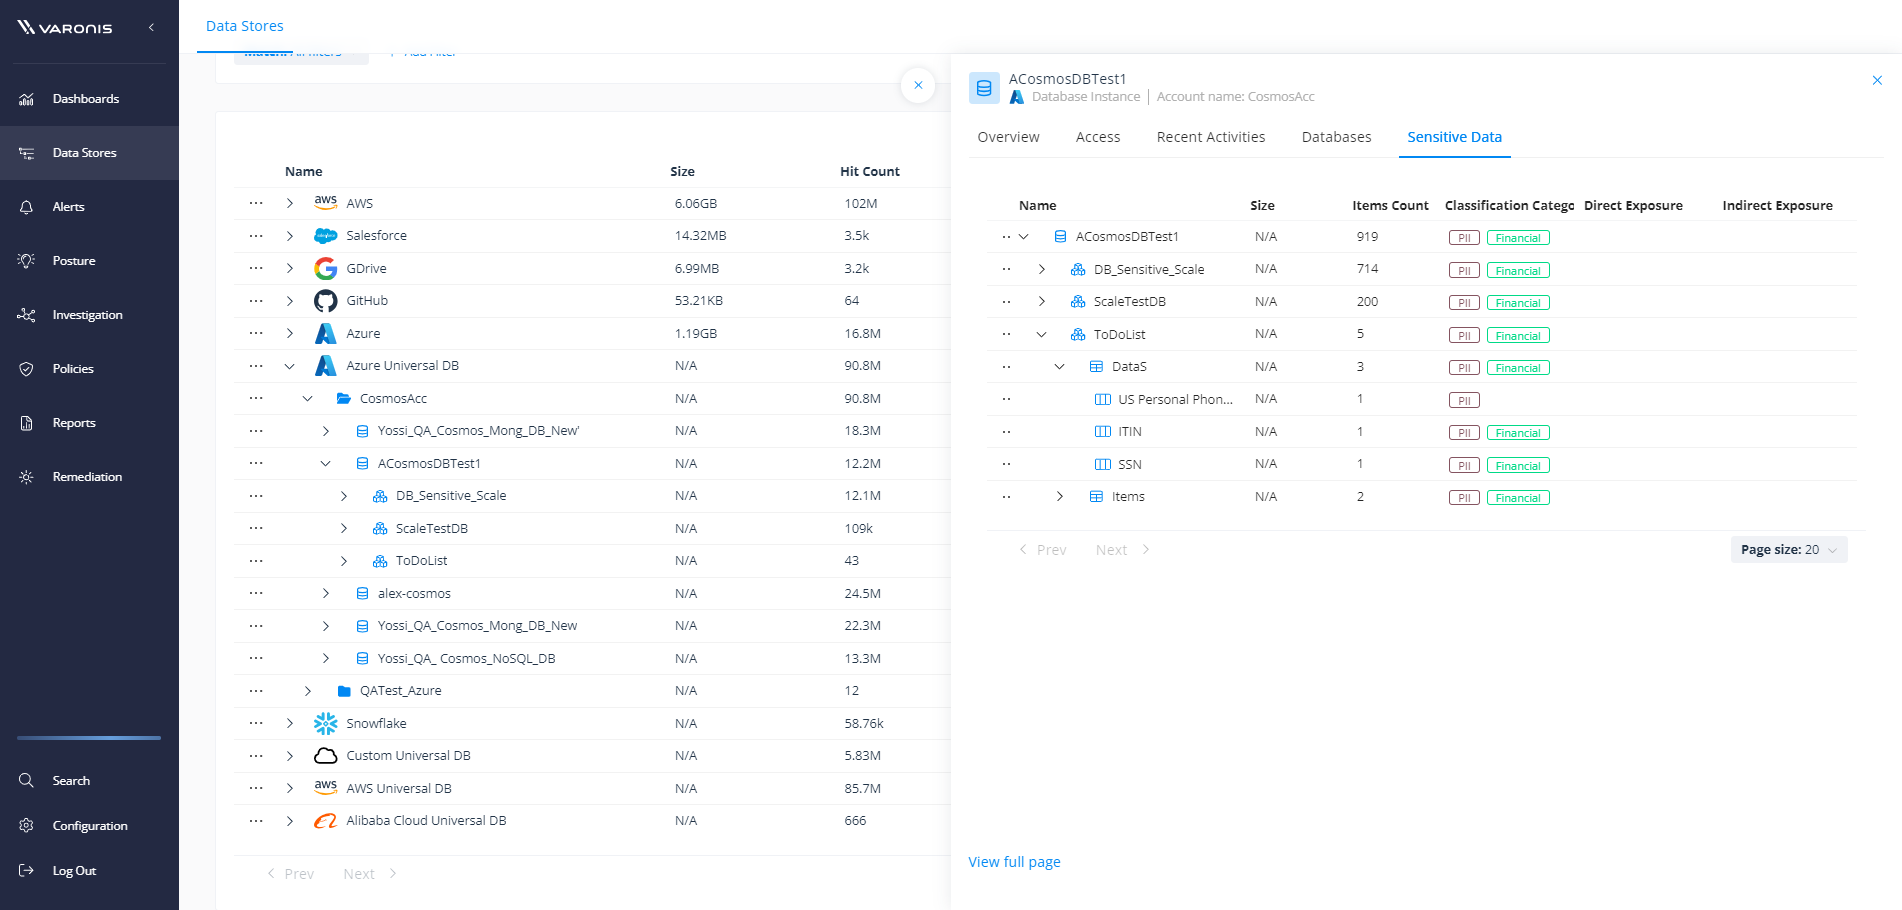Image resolution: width=1902 pixels, height=910 pixels.
Task: Click the items count 714 value
Action: (x=1367, y=269)
